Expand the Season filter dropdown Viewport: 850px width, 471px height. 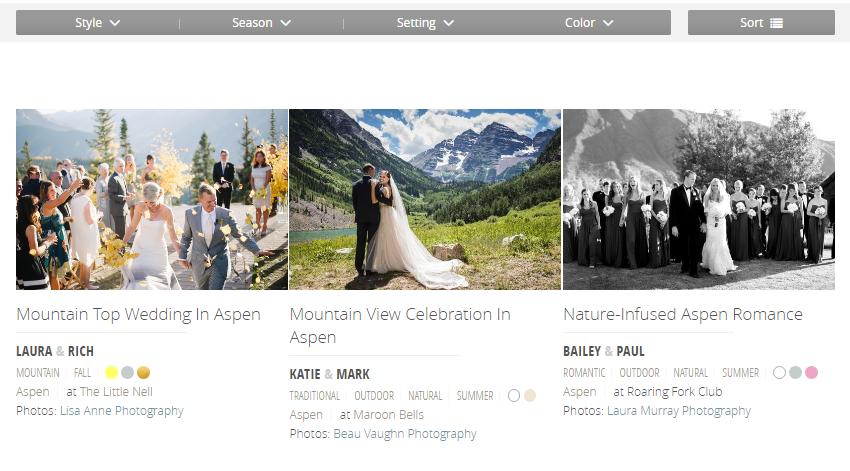[261, 23]
